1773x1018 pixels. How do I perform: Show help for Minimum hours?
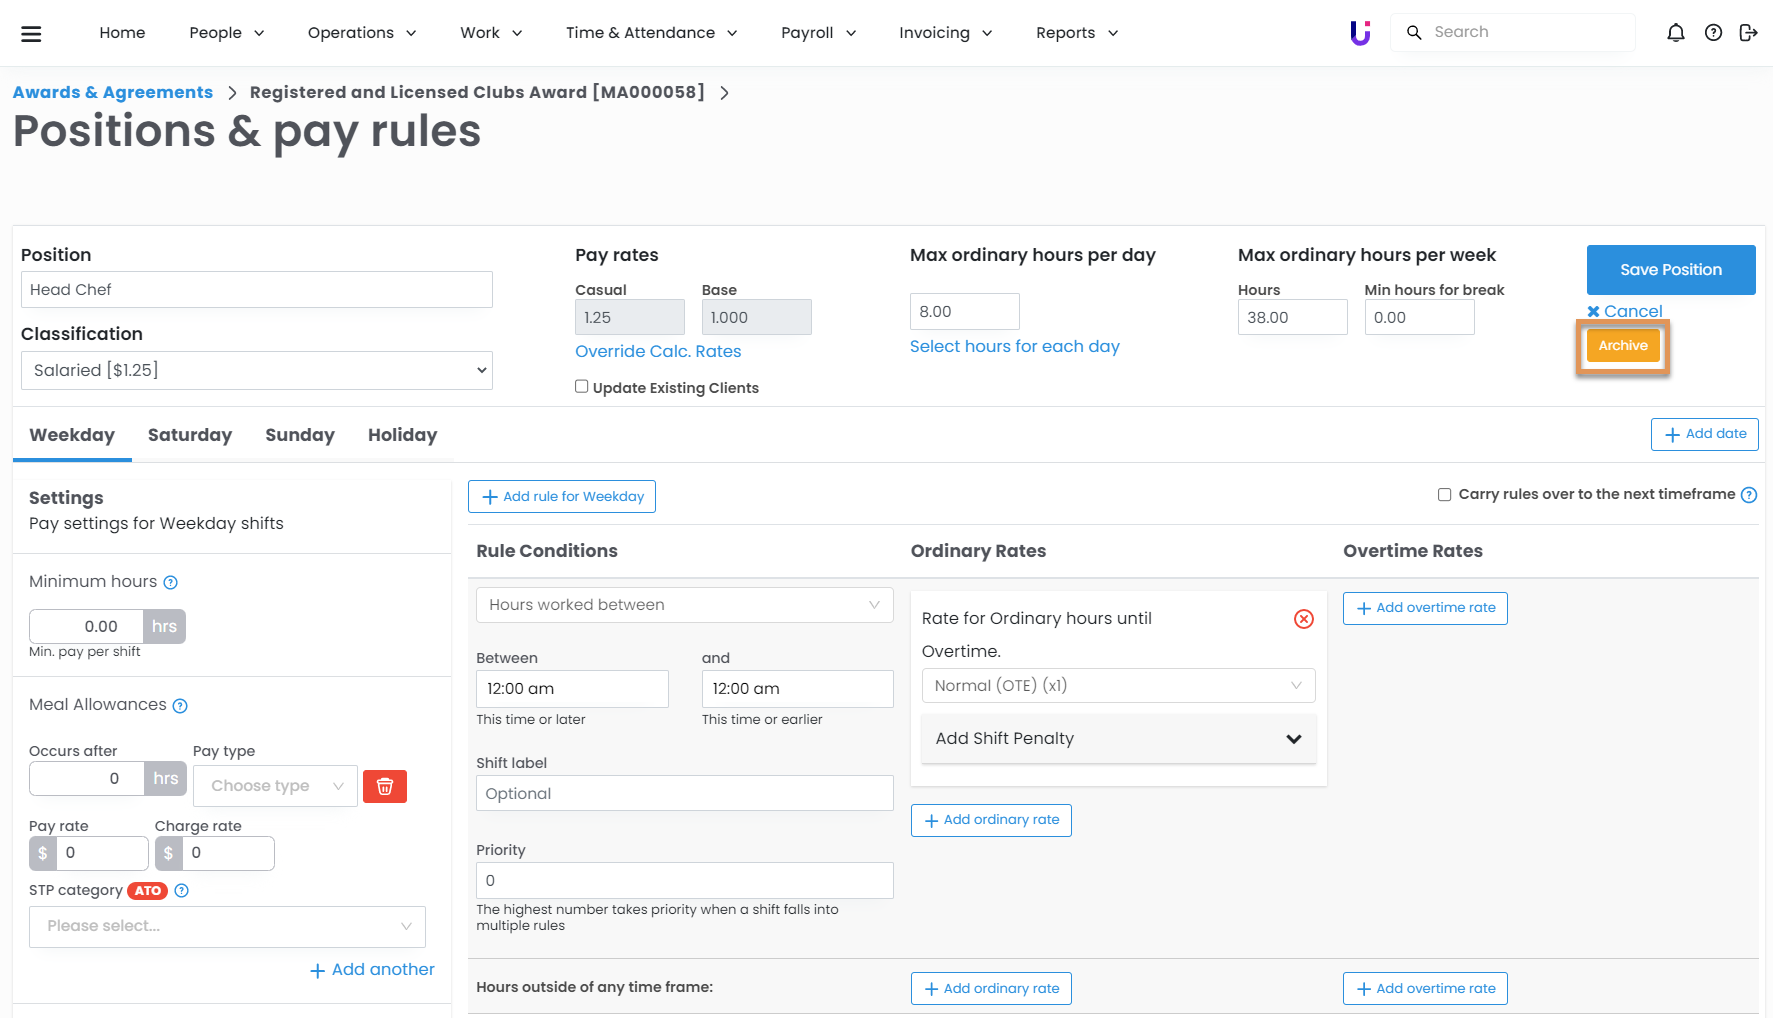point(171,583)
